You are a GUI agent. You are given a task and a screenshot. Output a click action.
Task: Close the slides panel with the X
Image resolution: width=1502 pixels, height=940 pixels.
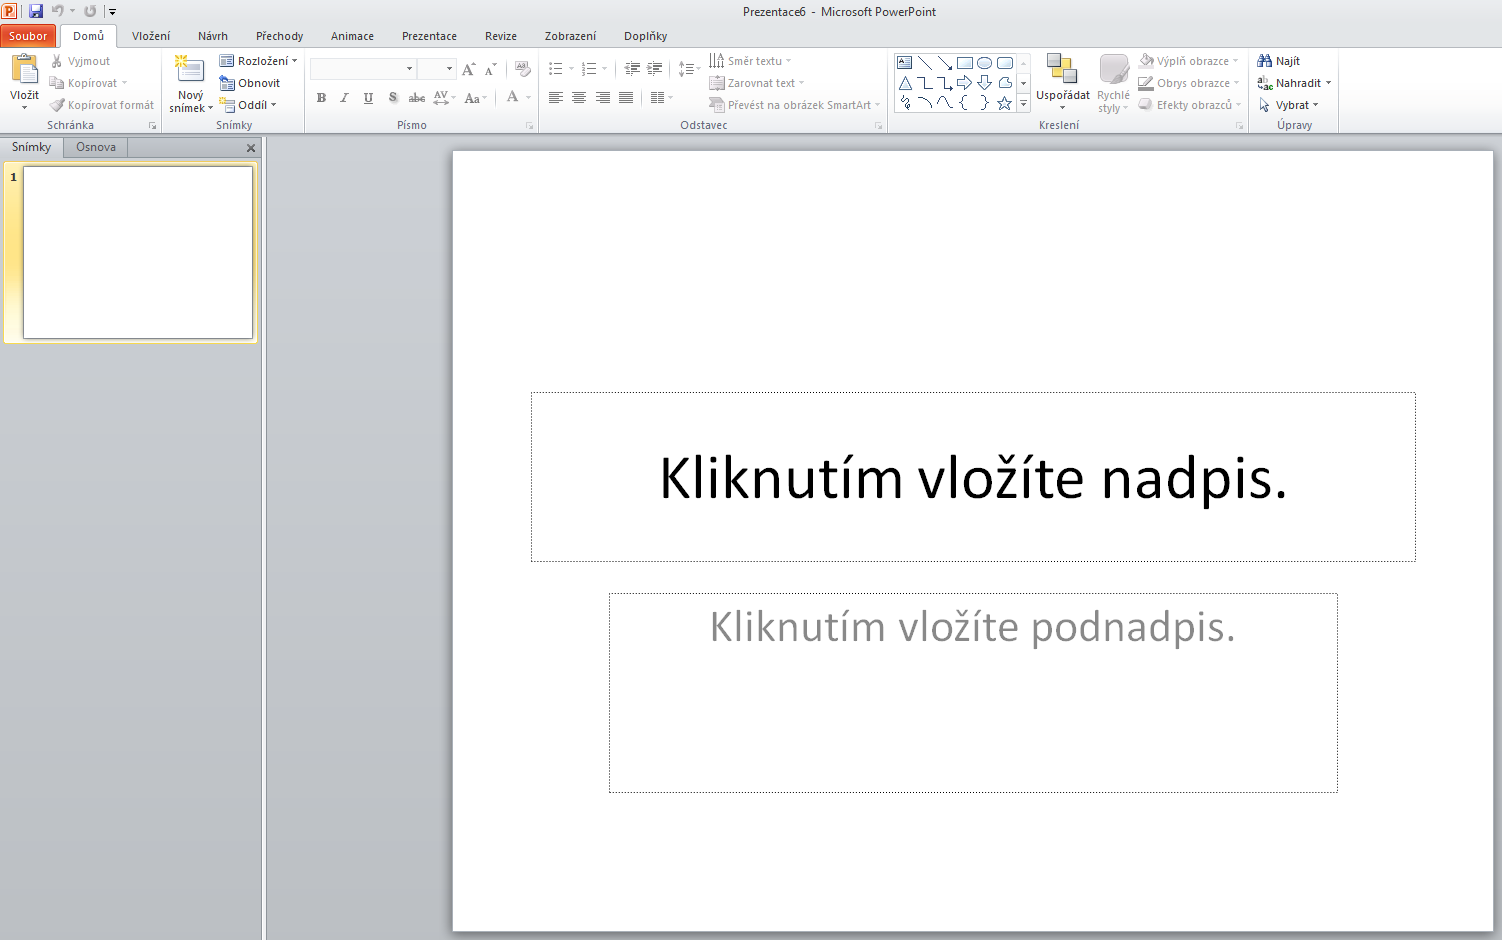251,148
